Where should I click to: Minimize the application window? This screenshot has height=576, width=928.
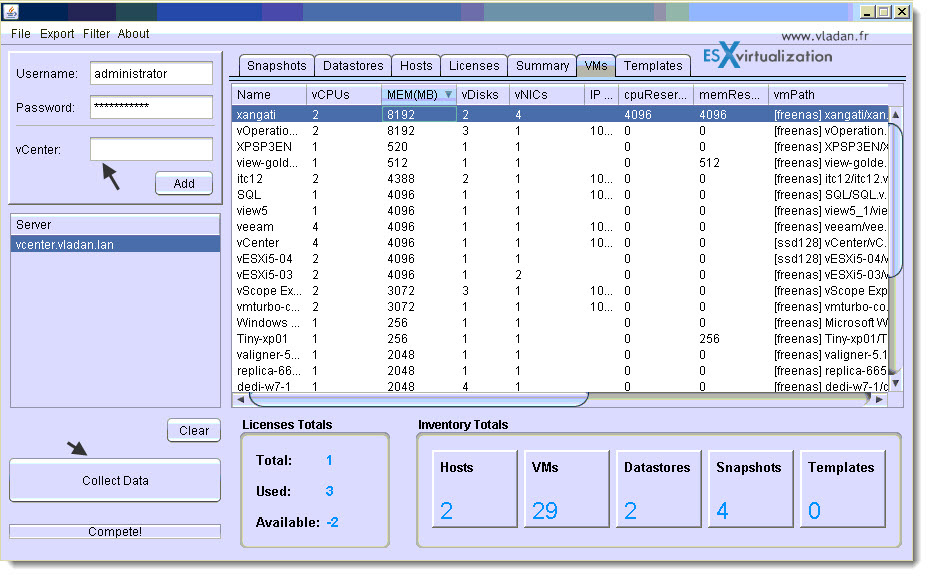(868, 12)
